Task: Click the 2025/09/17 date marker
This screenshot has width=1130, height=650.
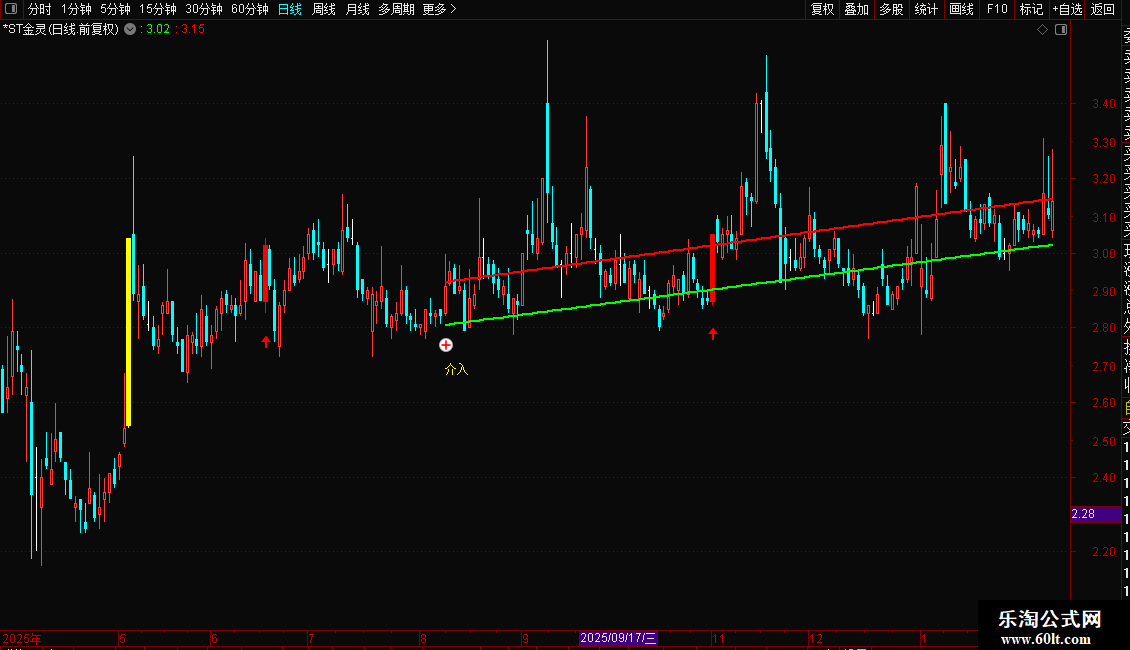Action: coord(618,638)
